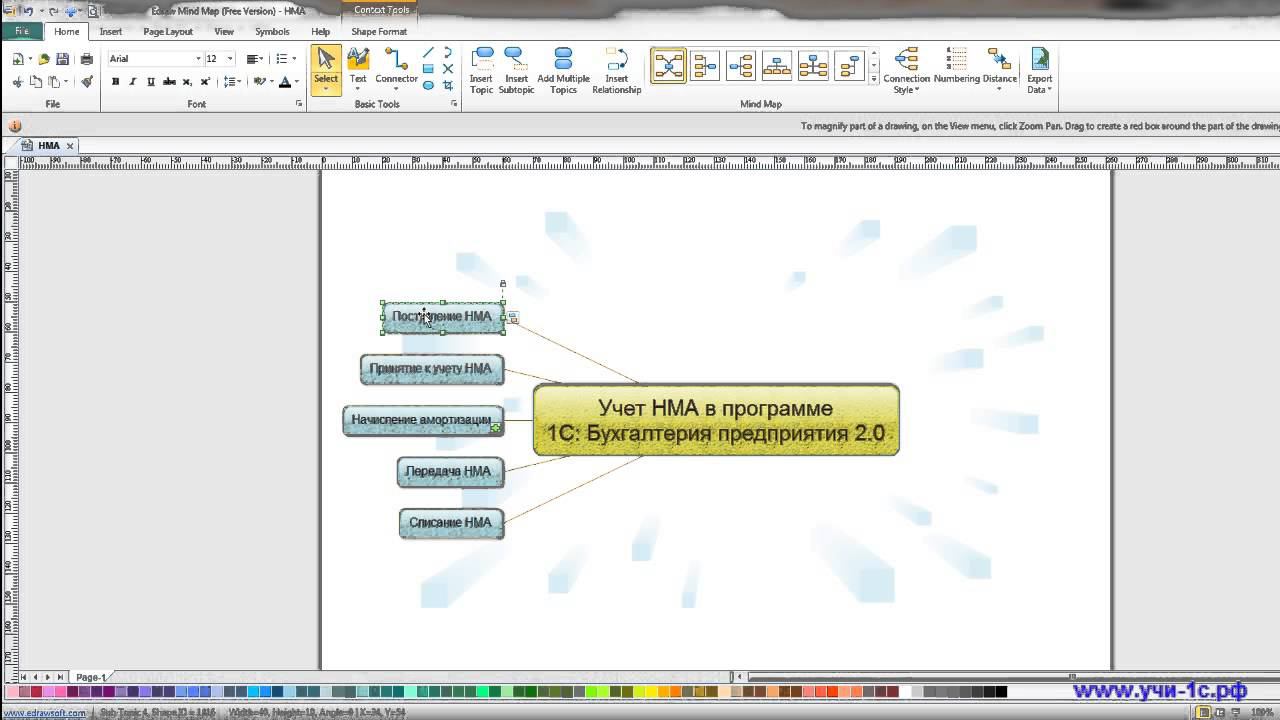Screen dimensions: 1280x720
Task: Click the crop tool icon
Action: coord(447,85)
